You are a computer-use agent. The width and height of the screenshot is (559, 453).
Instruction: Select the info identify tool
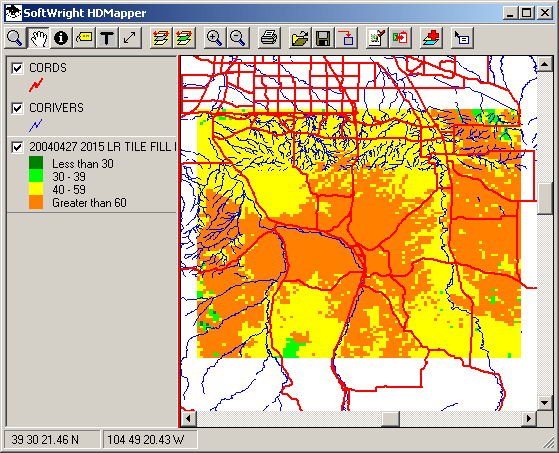(61, 38)
